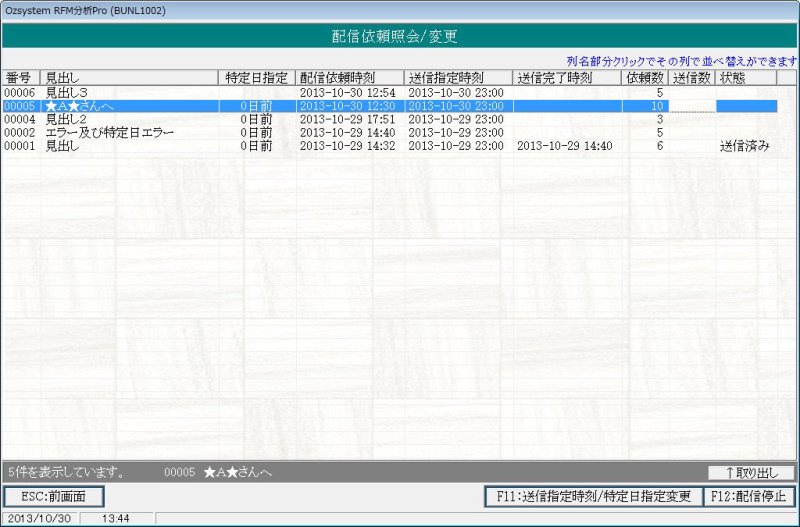Image resolution: width=800 pixels, height=527 pixels.
Task: Sort by 送信指定時刻 column header
Action: pos(458,78)
